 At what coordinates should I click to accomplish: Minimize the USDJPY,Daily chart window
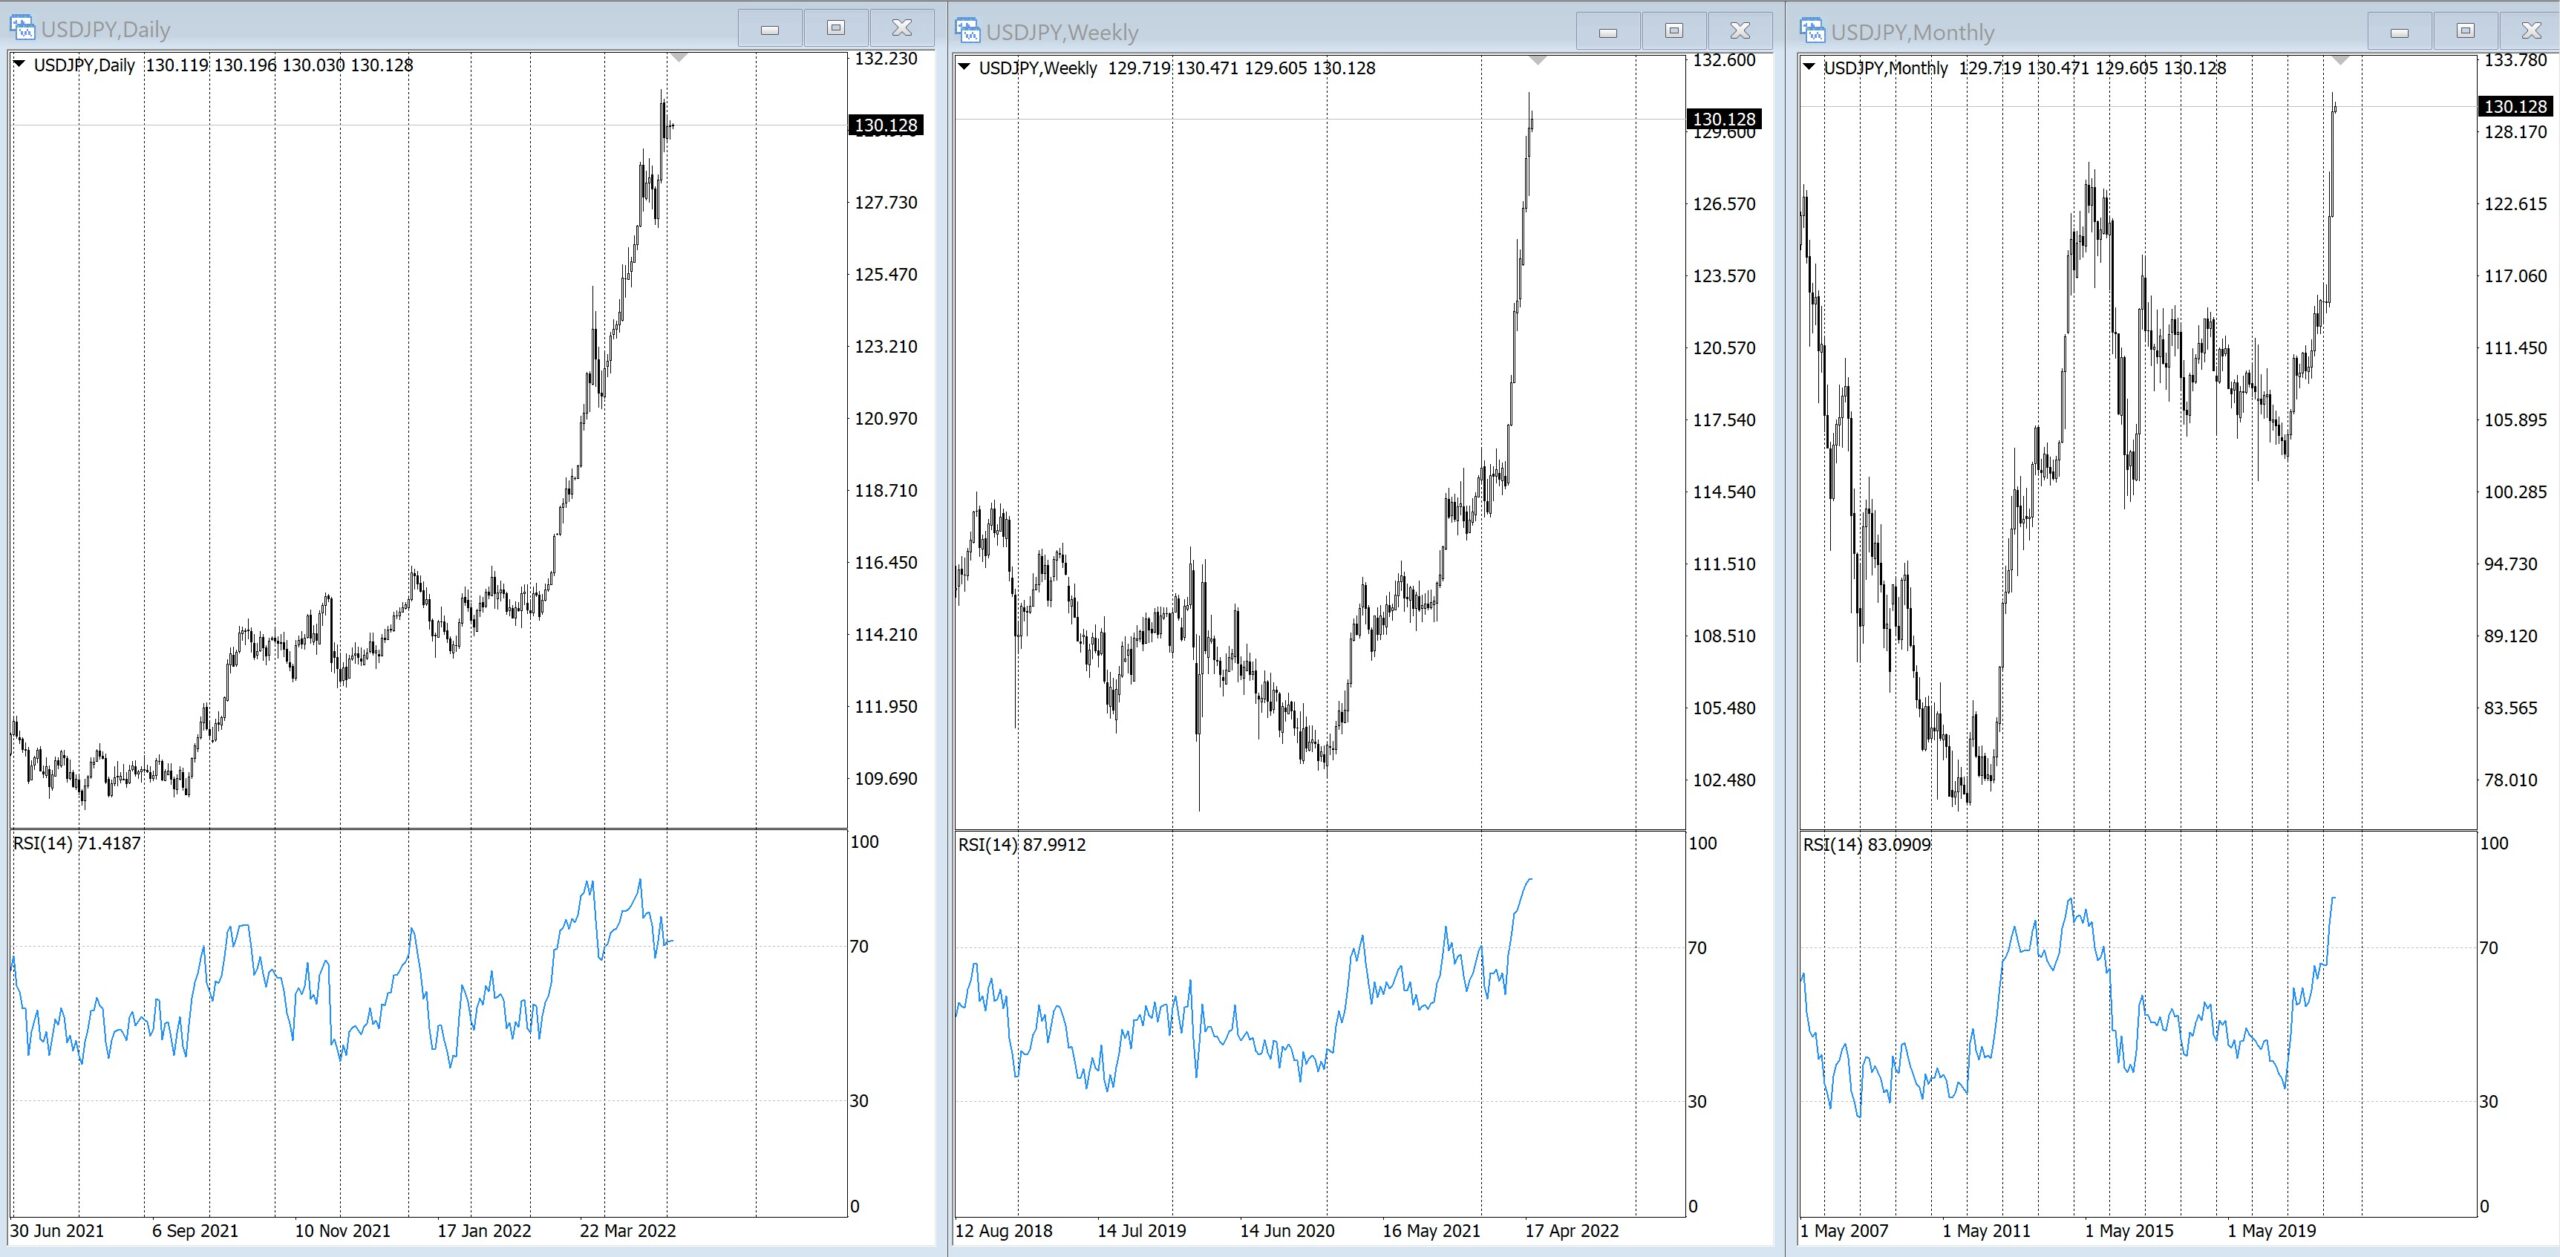point(769,28)
